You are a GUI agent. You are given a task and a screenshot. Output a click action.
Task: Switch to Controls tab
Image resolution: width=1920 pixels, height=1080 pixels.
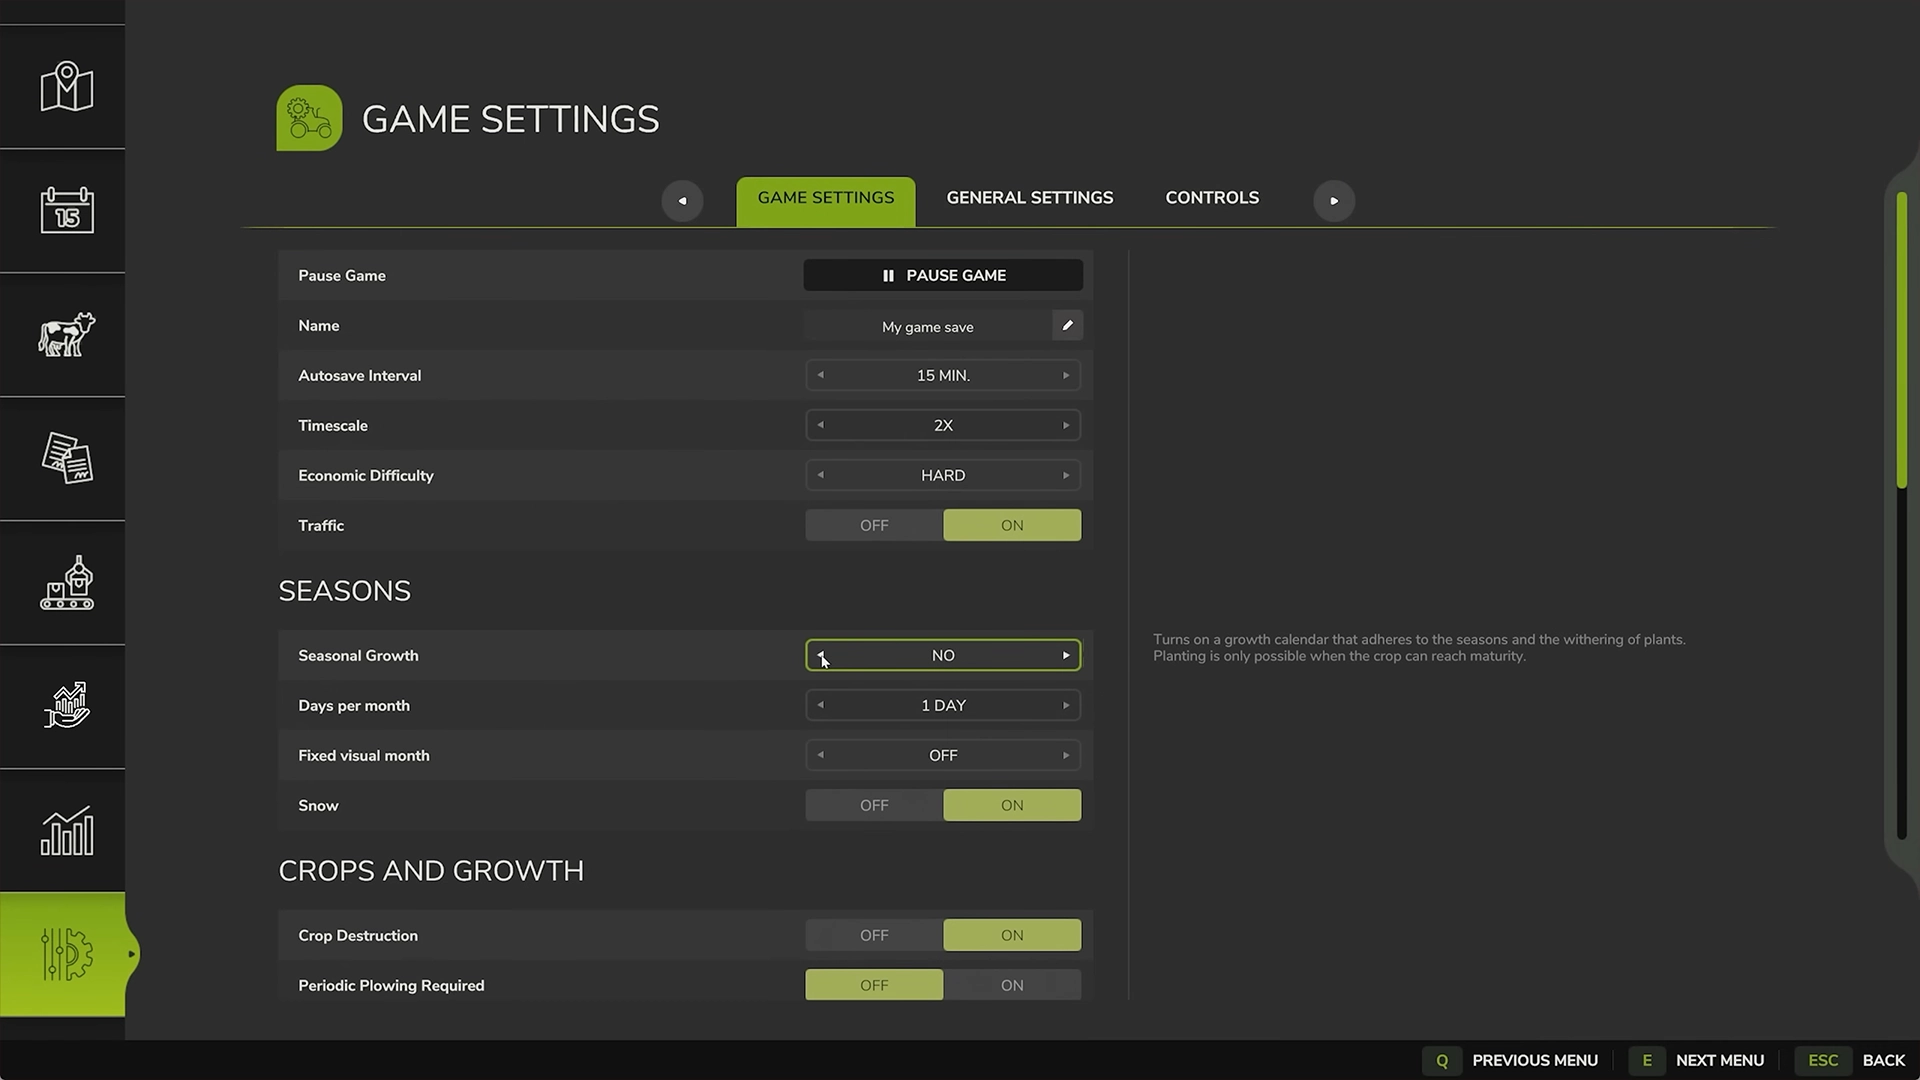(x=1211, y=198)
